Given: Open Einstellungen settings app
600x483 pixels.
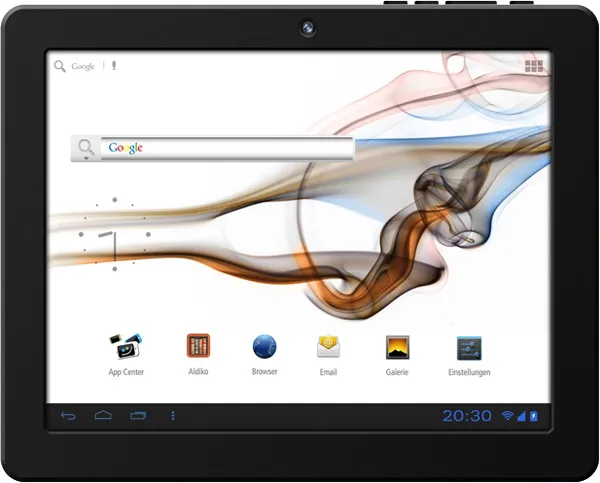Looking at the screenshot, I should (469, 347).
